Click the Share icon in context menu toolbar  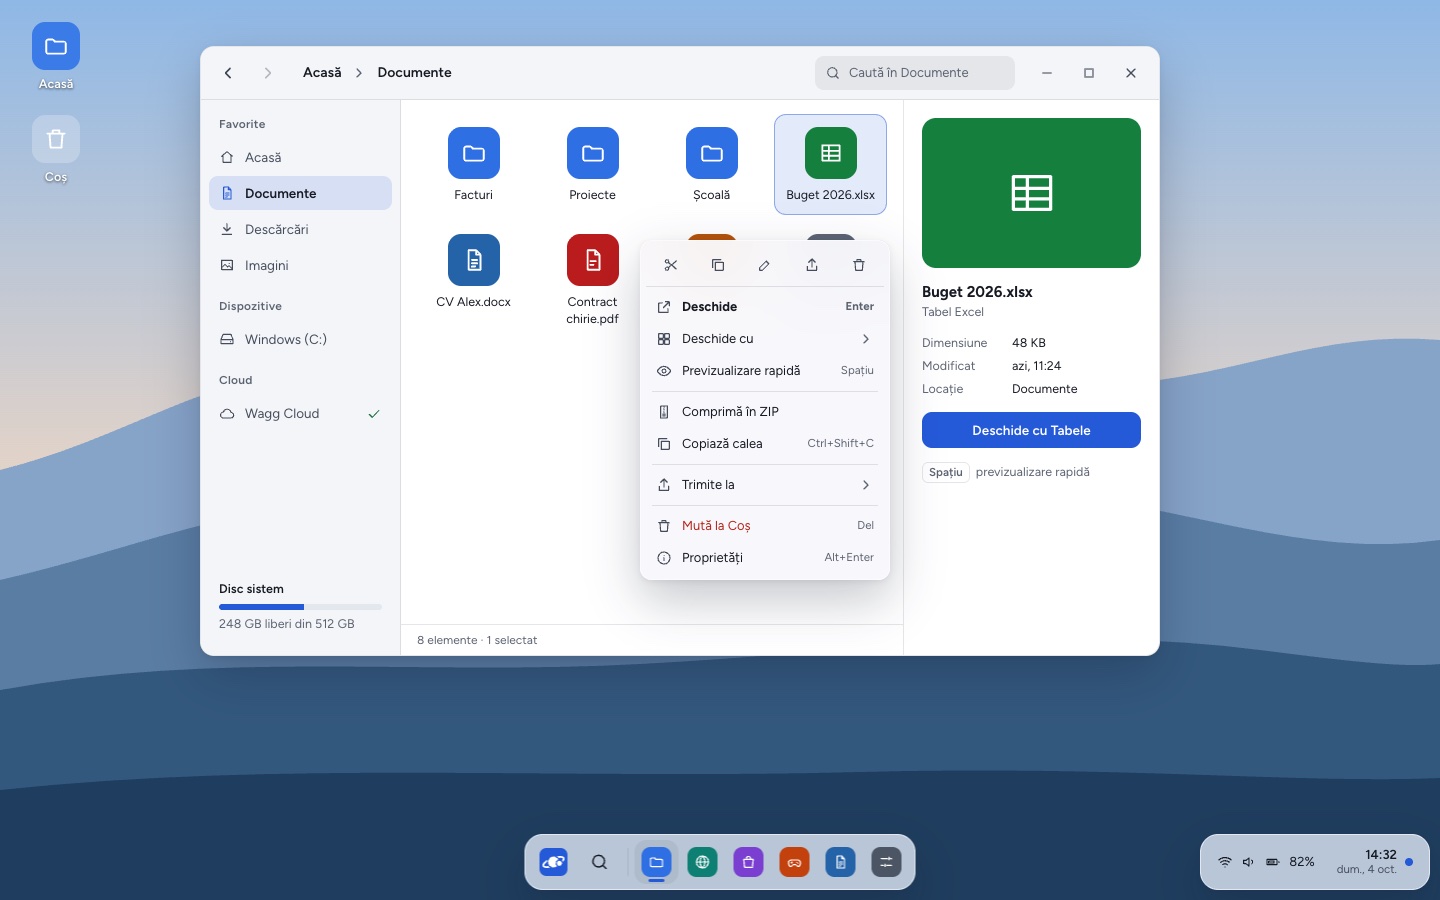tap(812, 265)
